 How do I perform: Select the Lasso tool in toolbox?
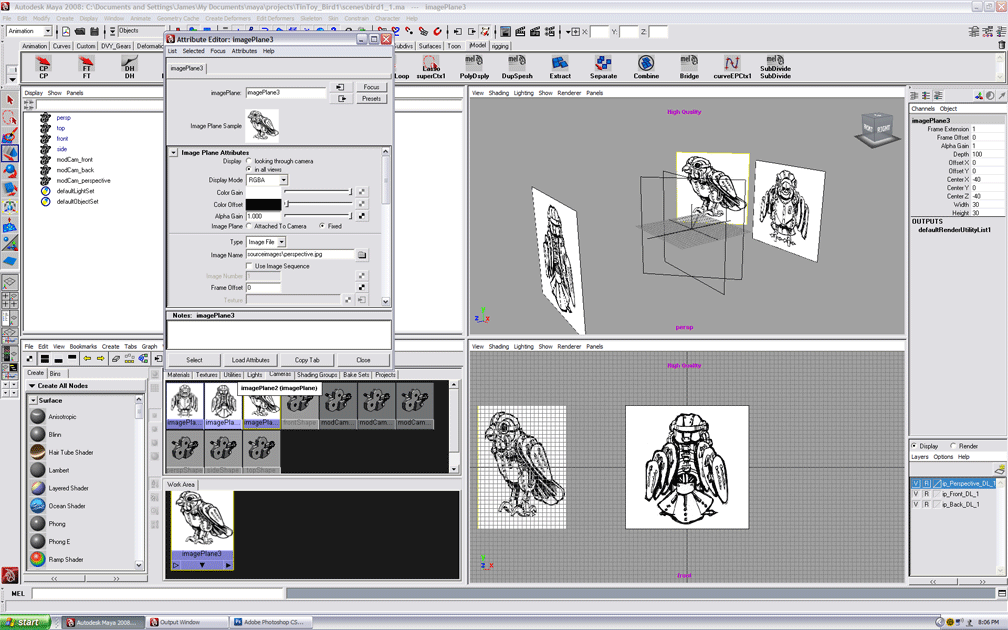[10, 118]
